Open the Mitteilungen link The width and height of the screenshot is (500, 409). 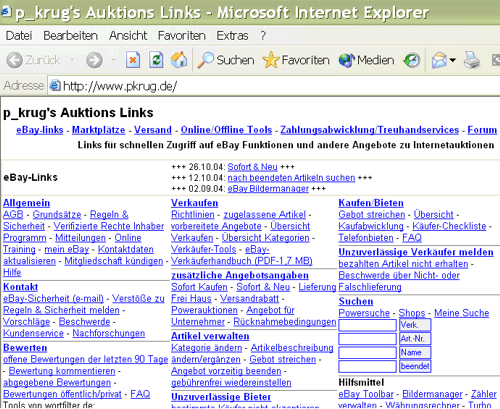[80, 238]
